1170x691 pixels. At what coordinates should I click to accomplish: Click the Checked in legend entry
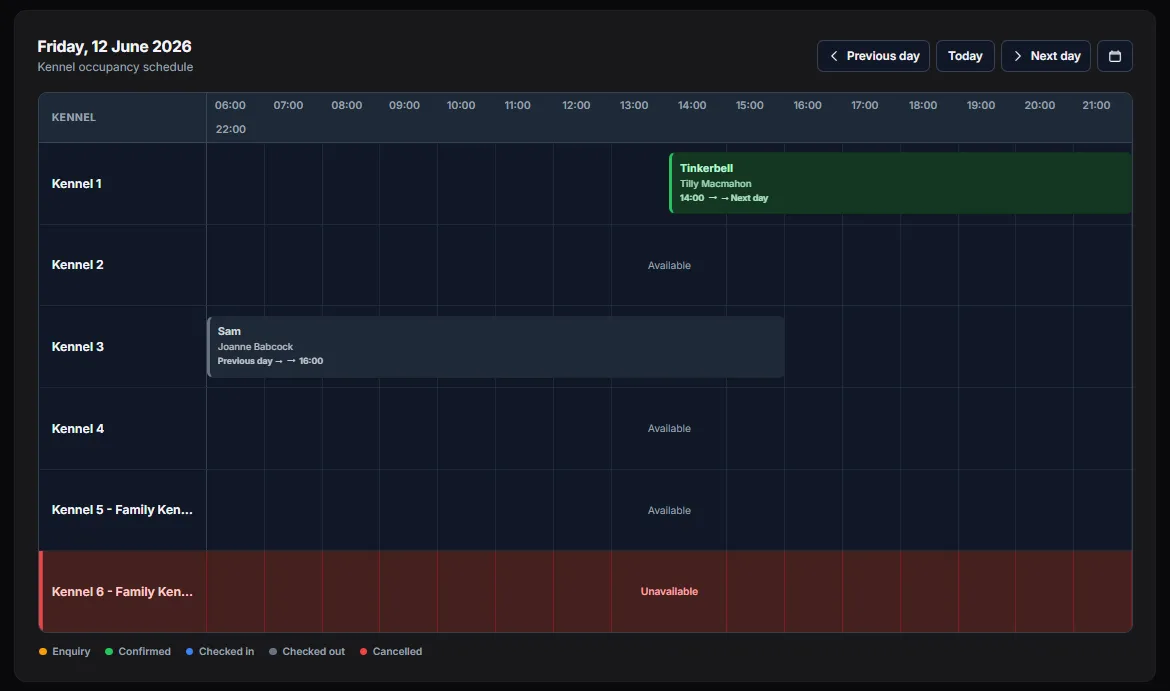tap(219, 651)
